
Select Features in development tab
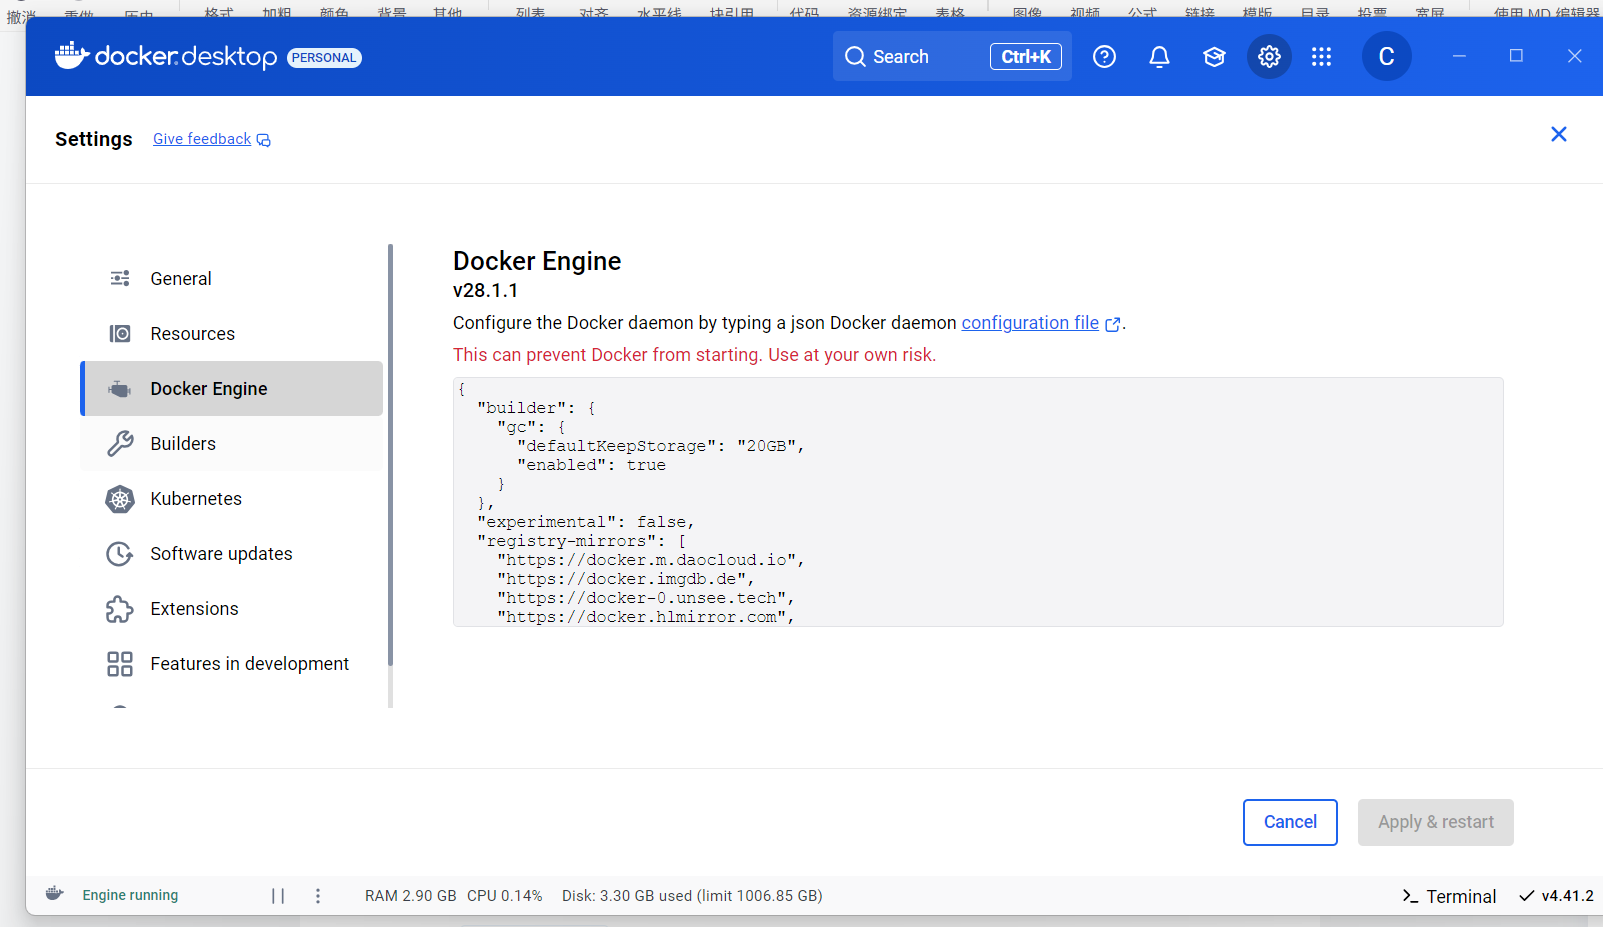point(232,664)
